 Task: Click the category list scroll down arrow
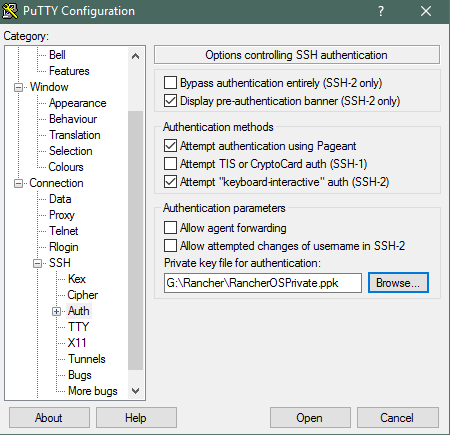point(135,390)
